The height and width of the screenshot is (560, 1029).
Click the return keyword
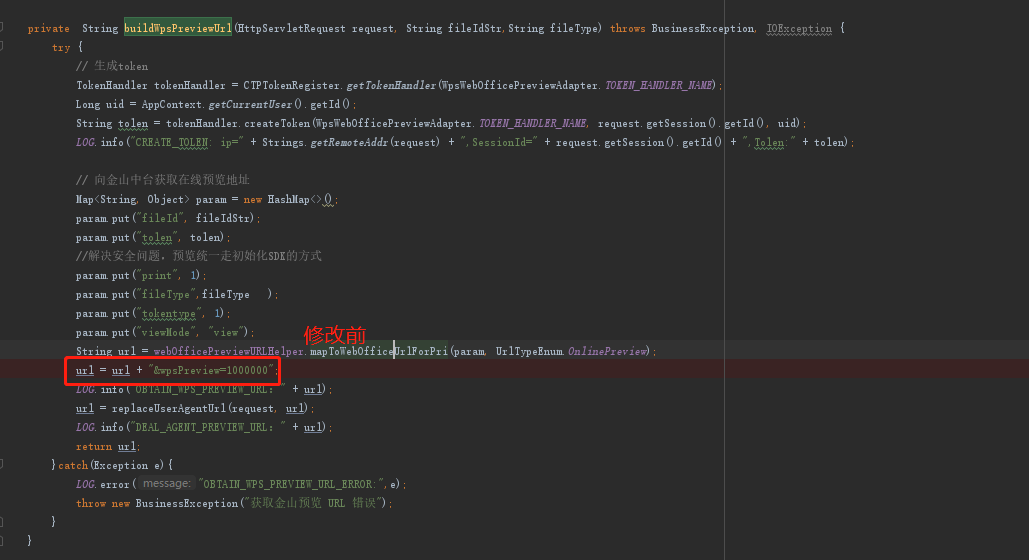94,447
